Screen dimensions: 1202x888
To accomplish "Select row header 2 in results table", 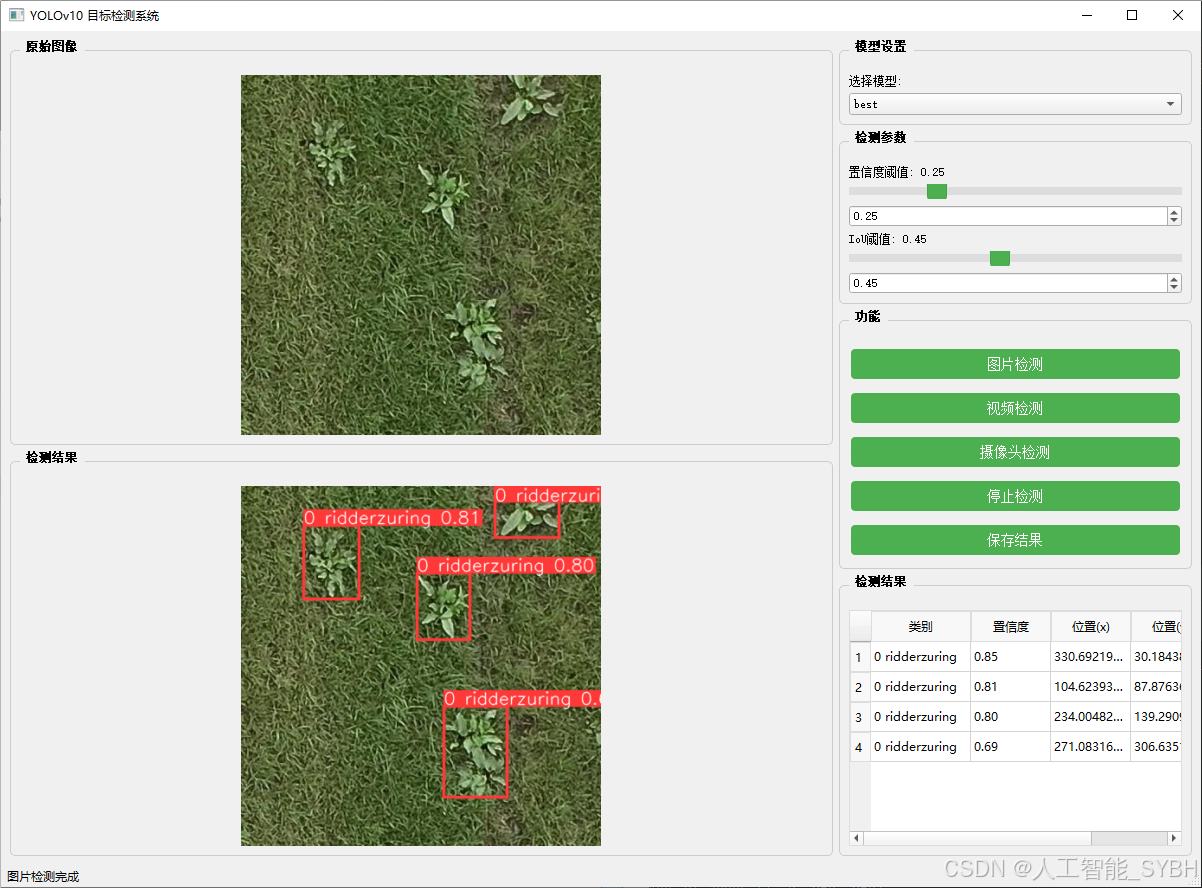I will (x=860, y=687).
